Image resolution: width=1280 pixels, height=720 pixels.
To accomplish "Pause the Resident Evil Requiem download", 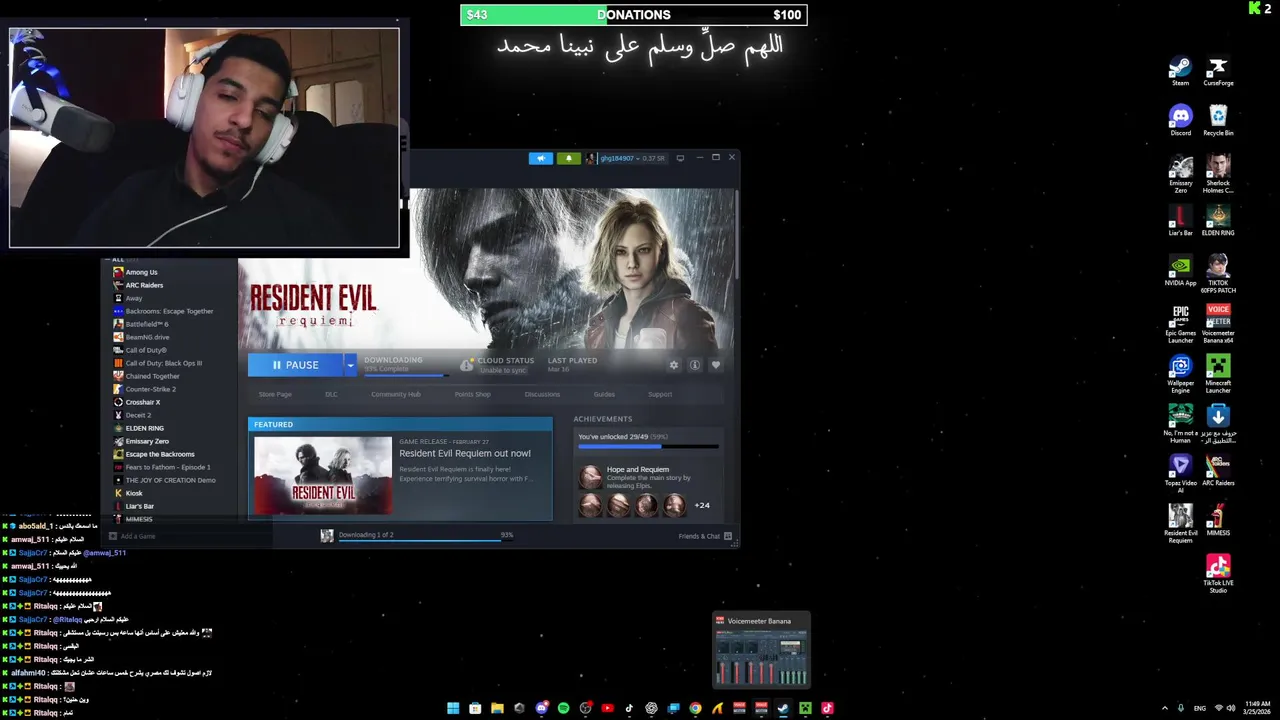I will (295, 365).
